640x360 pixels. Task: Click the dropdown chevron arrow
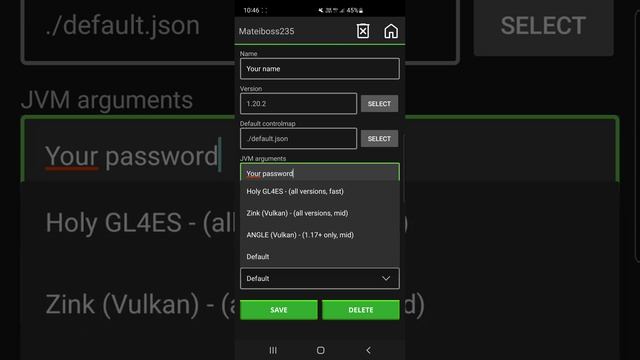click(386, 278)
